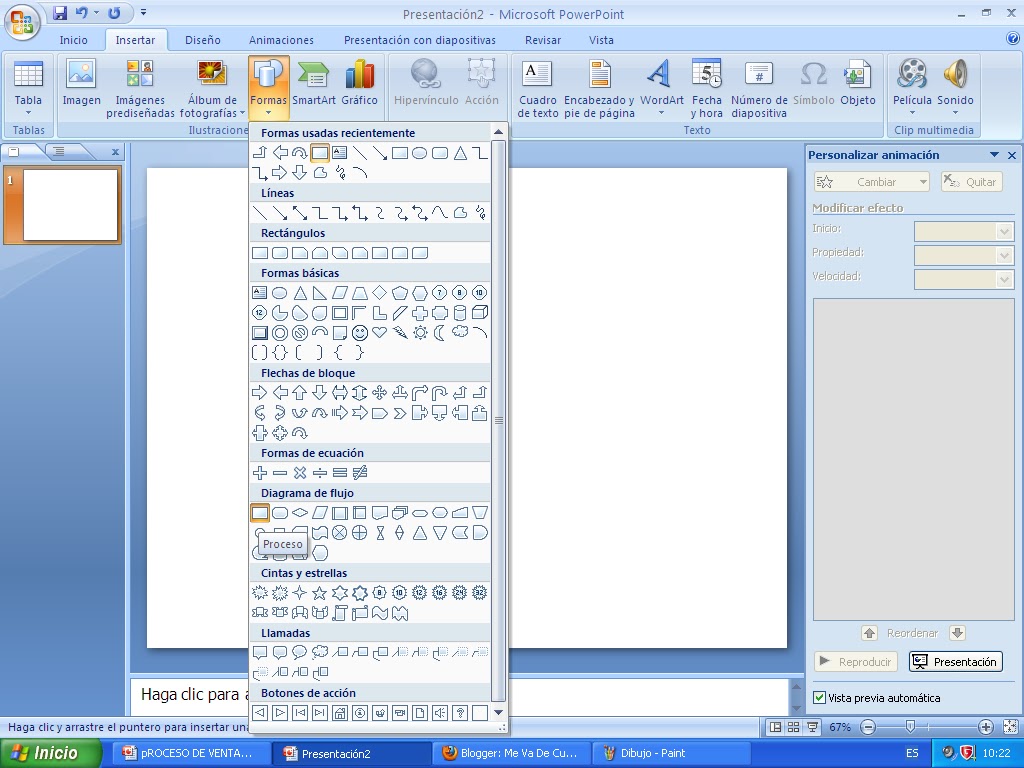Screen dimensions: 1024x768
Task: Click the Imagen ribbon button
Action: (x=81, y=83)
